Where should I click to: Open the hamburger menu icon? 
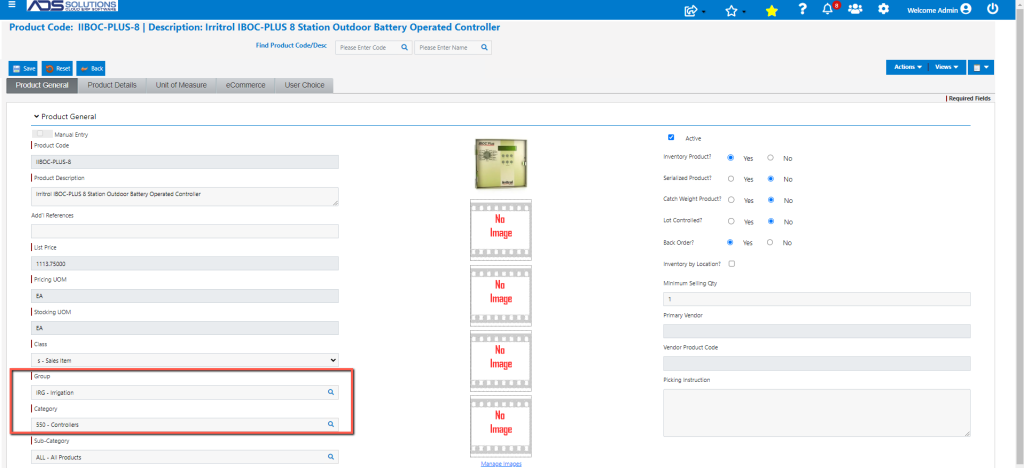tap(12, 5)
